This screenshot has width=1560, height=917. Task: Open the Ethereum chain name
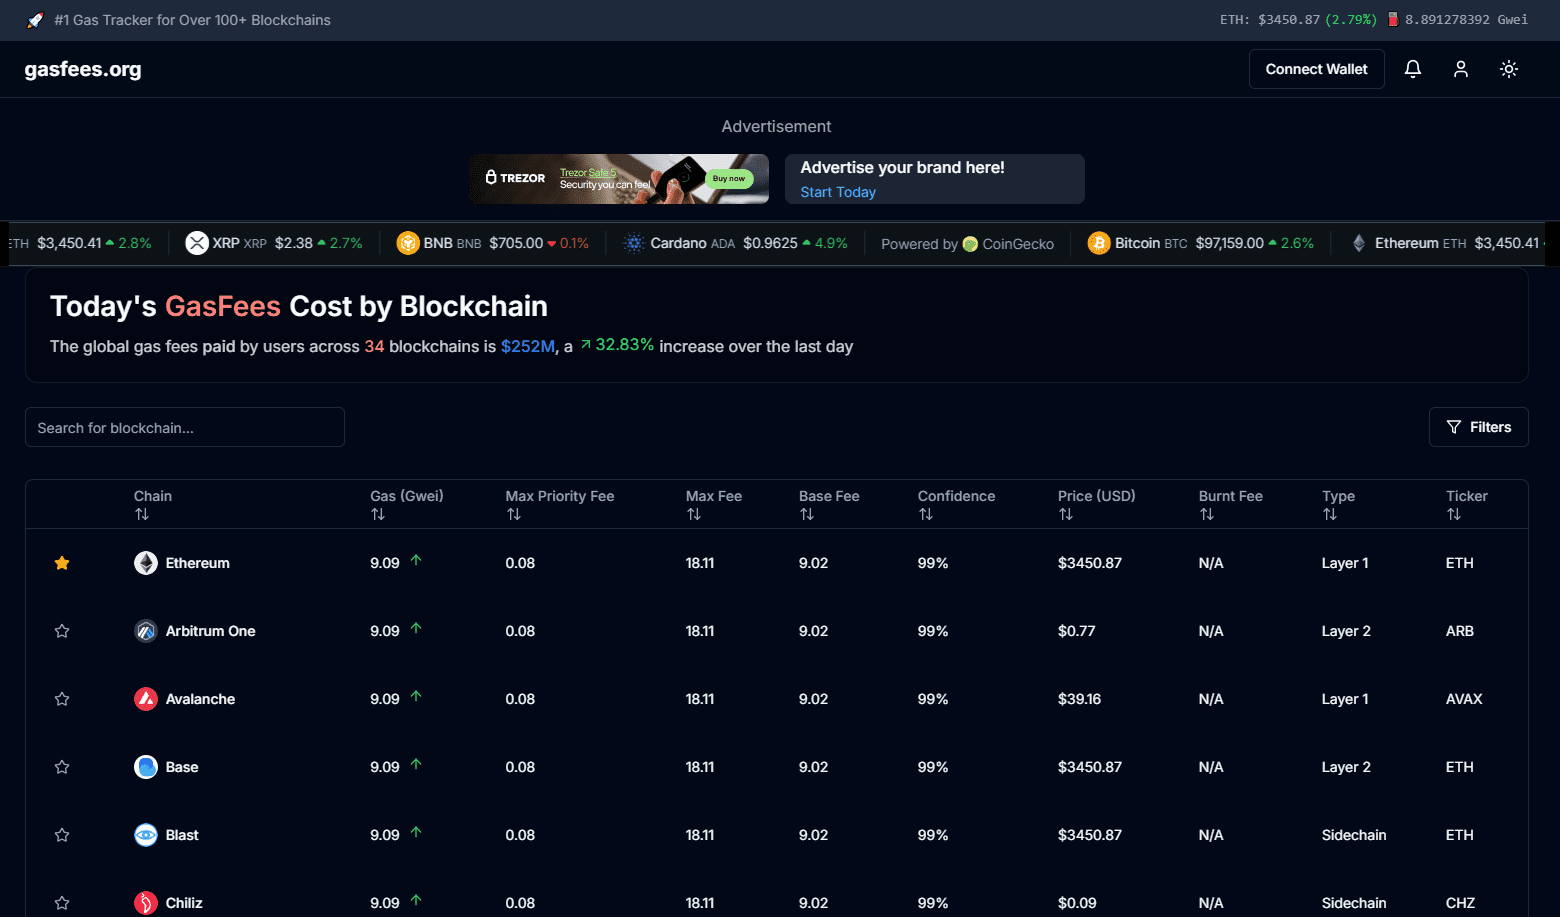(x=198, y=563)
